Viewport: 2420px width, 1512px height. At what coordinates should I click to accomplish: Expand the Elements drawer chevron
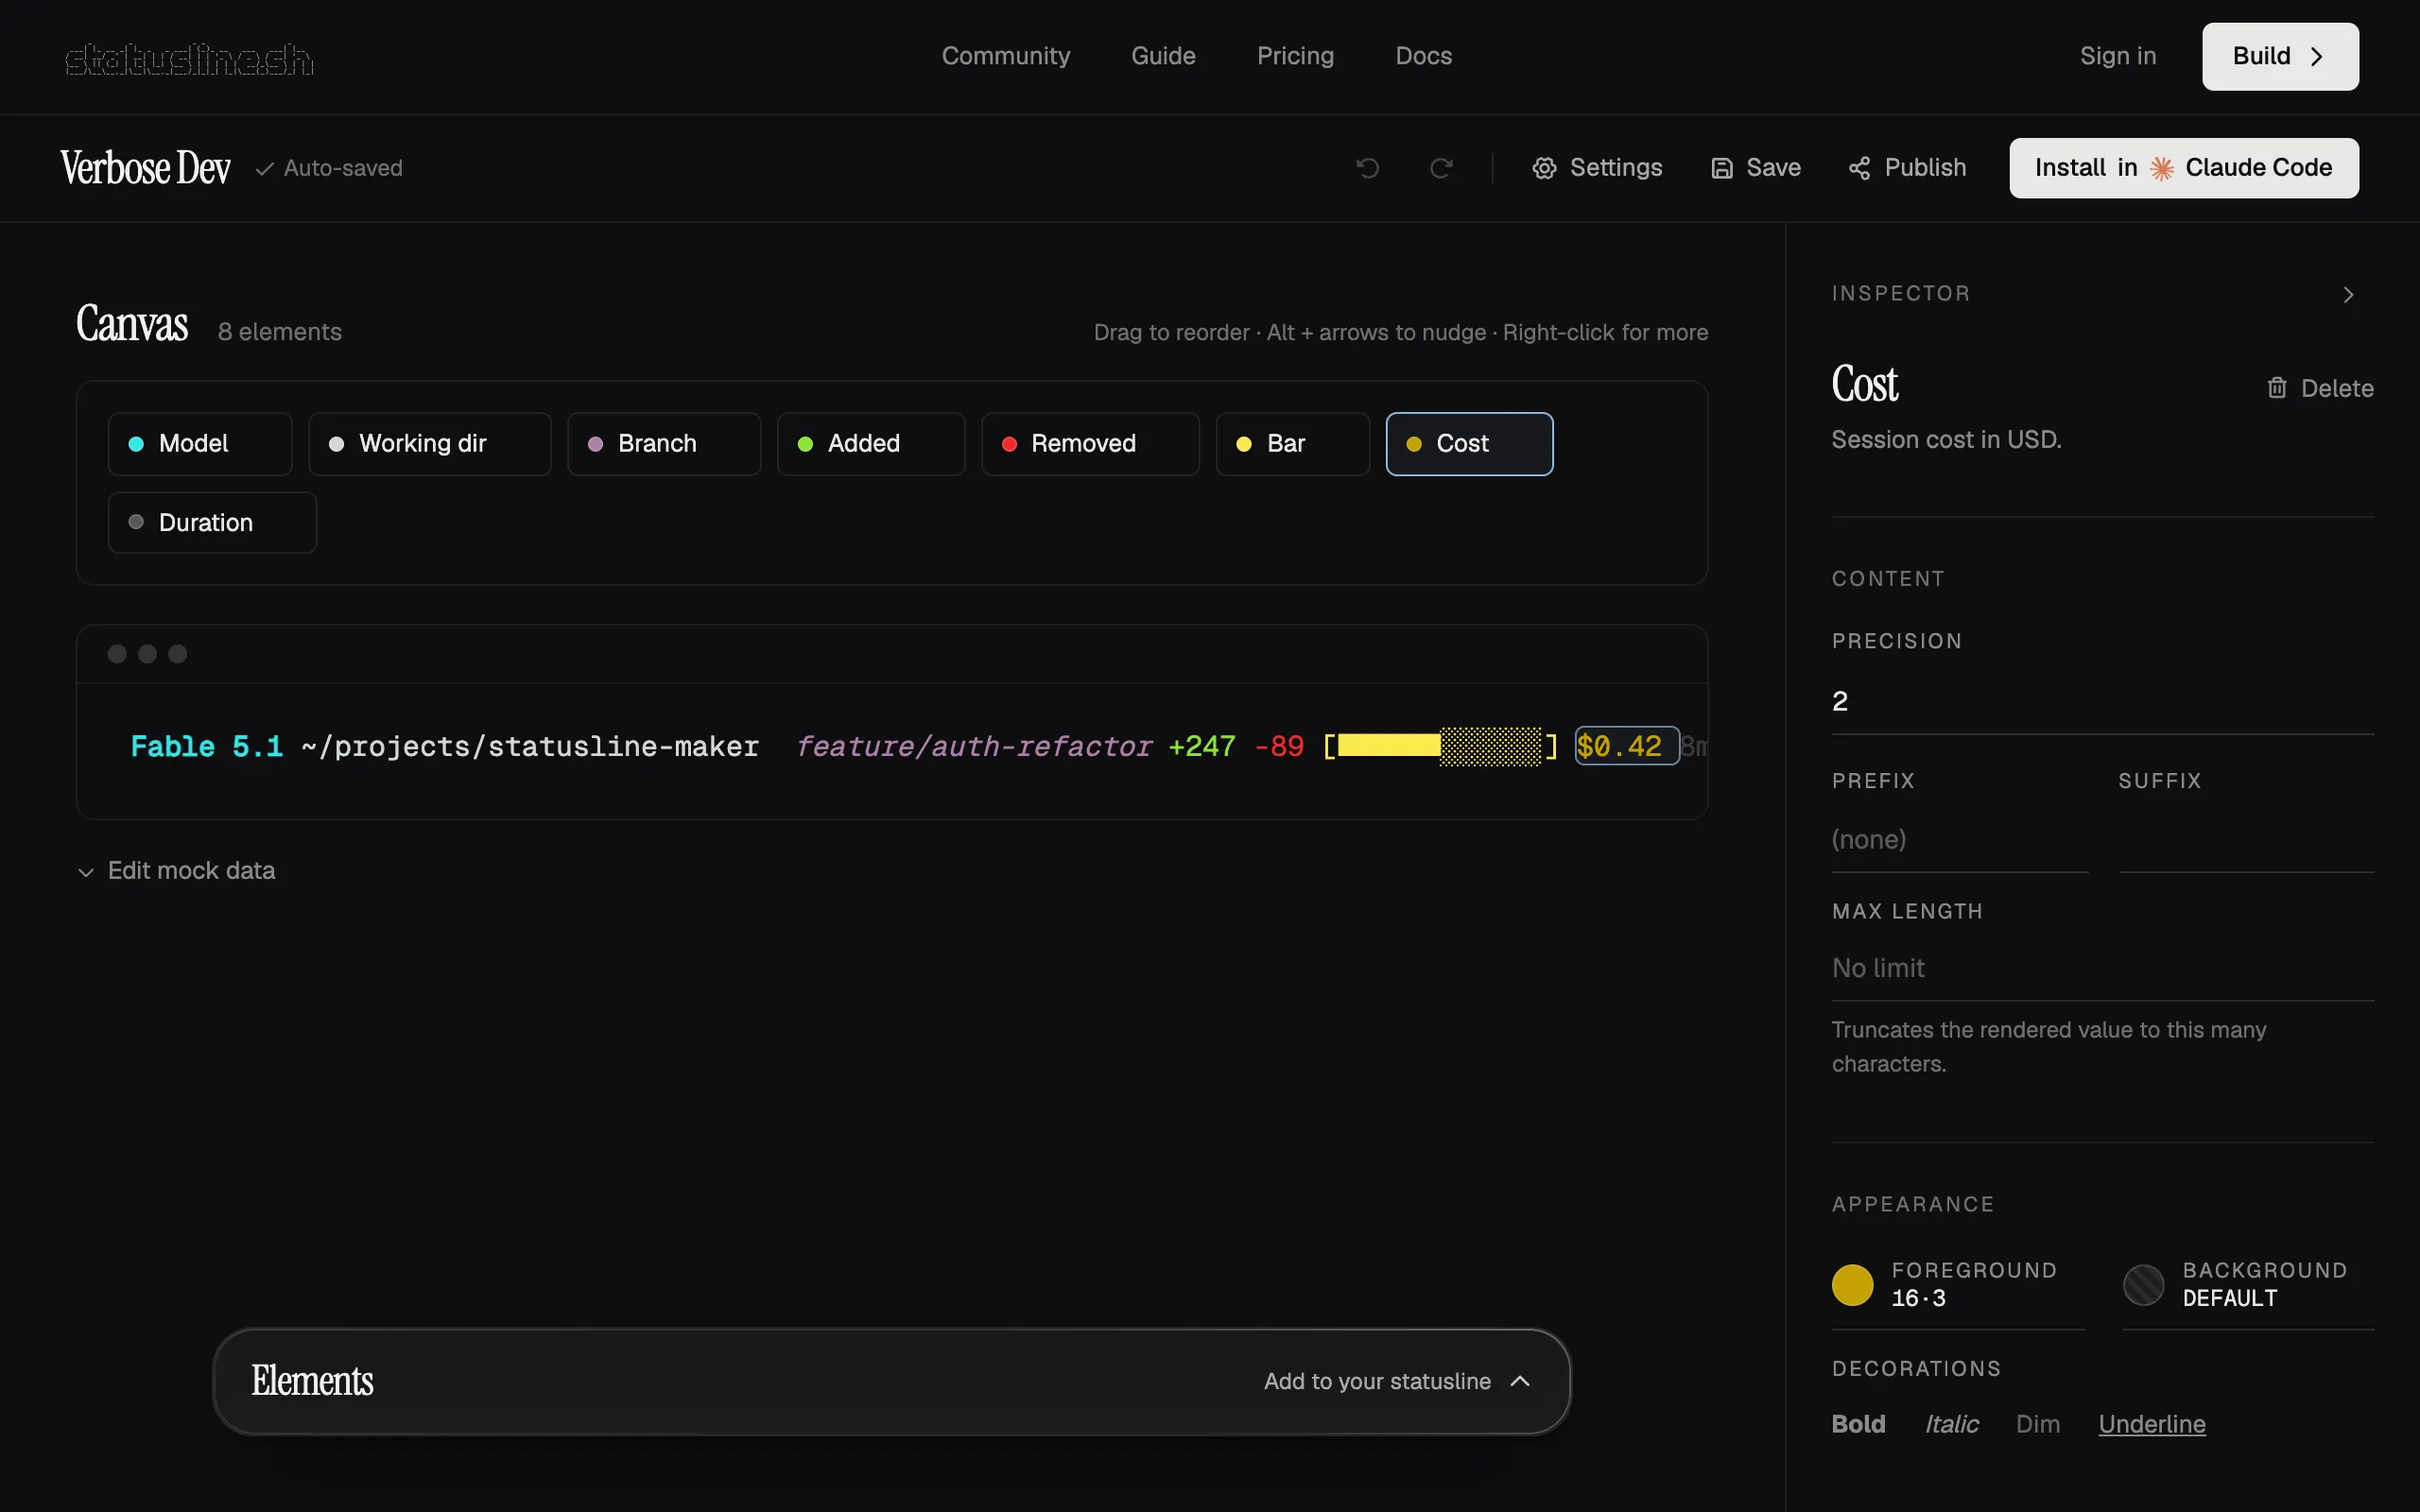point(1520,1381)
